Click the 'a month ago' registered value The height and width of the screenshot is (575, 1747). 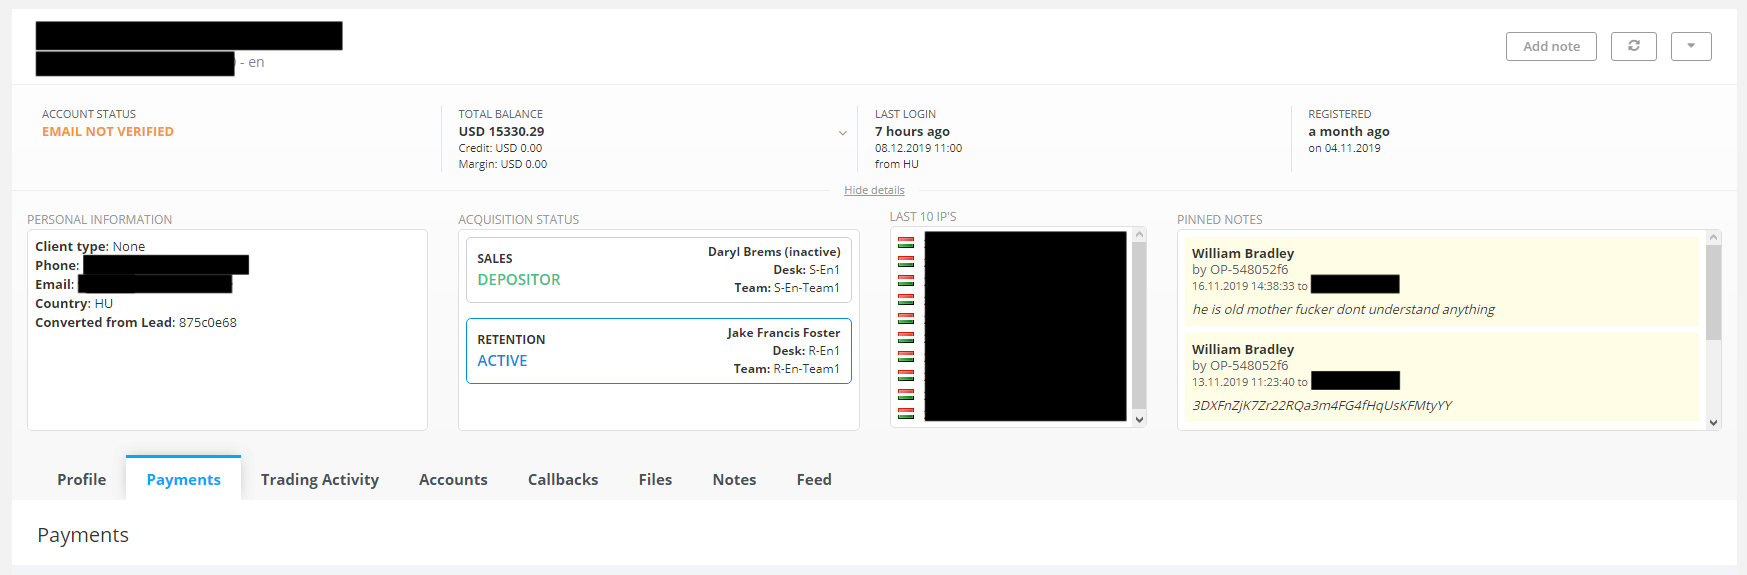pos(1349,131)
